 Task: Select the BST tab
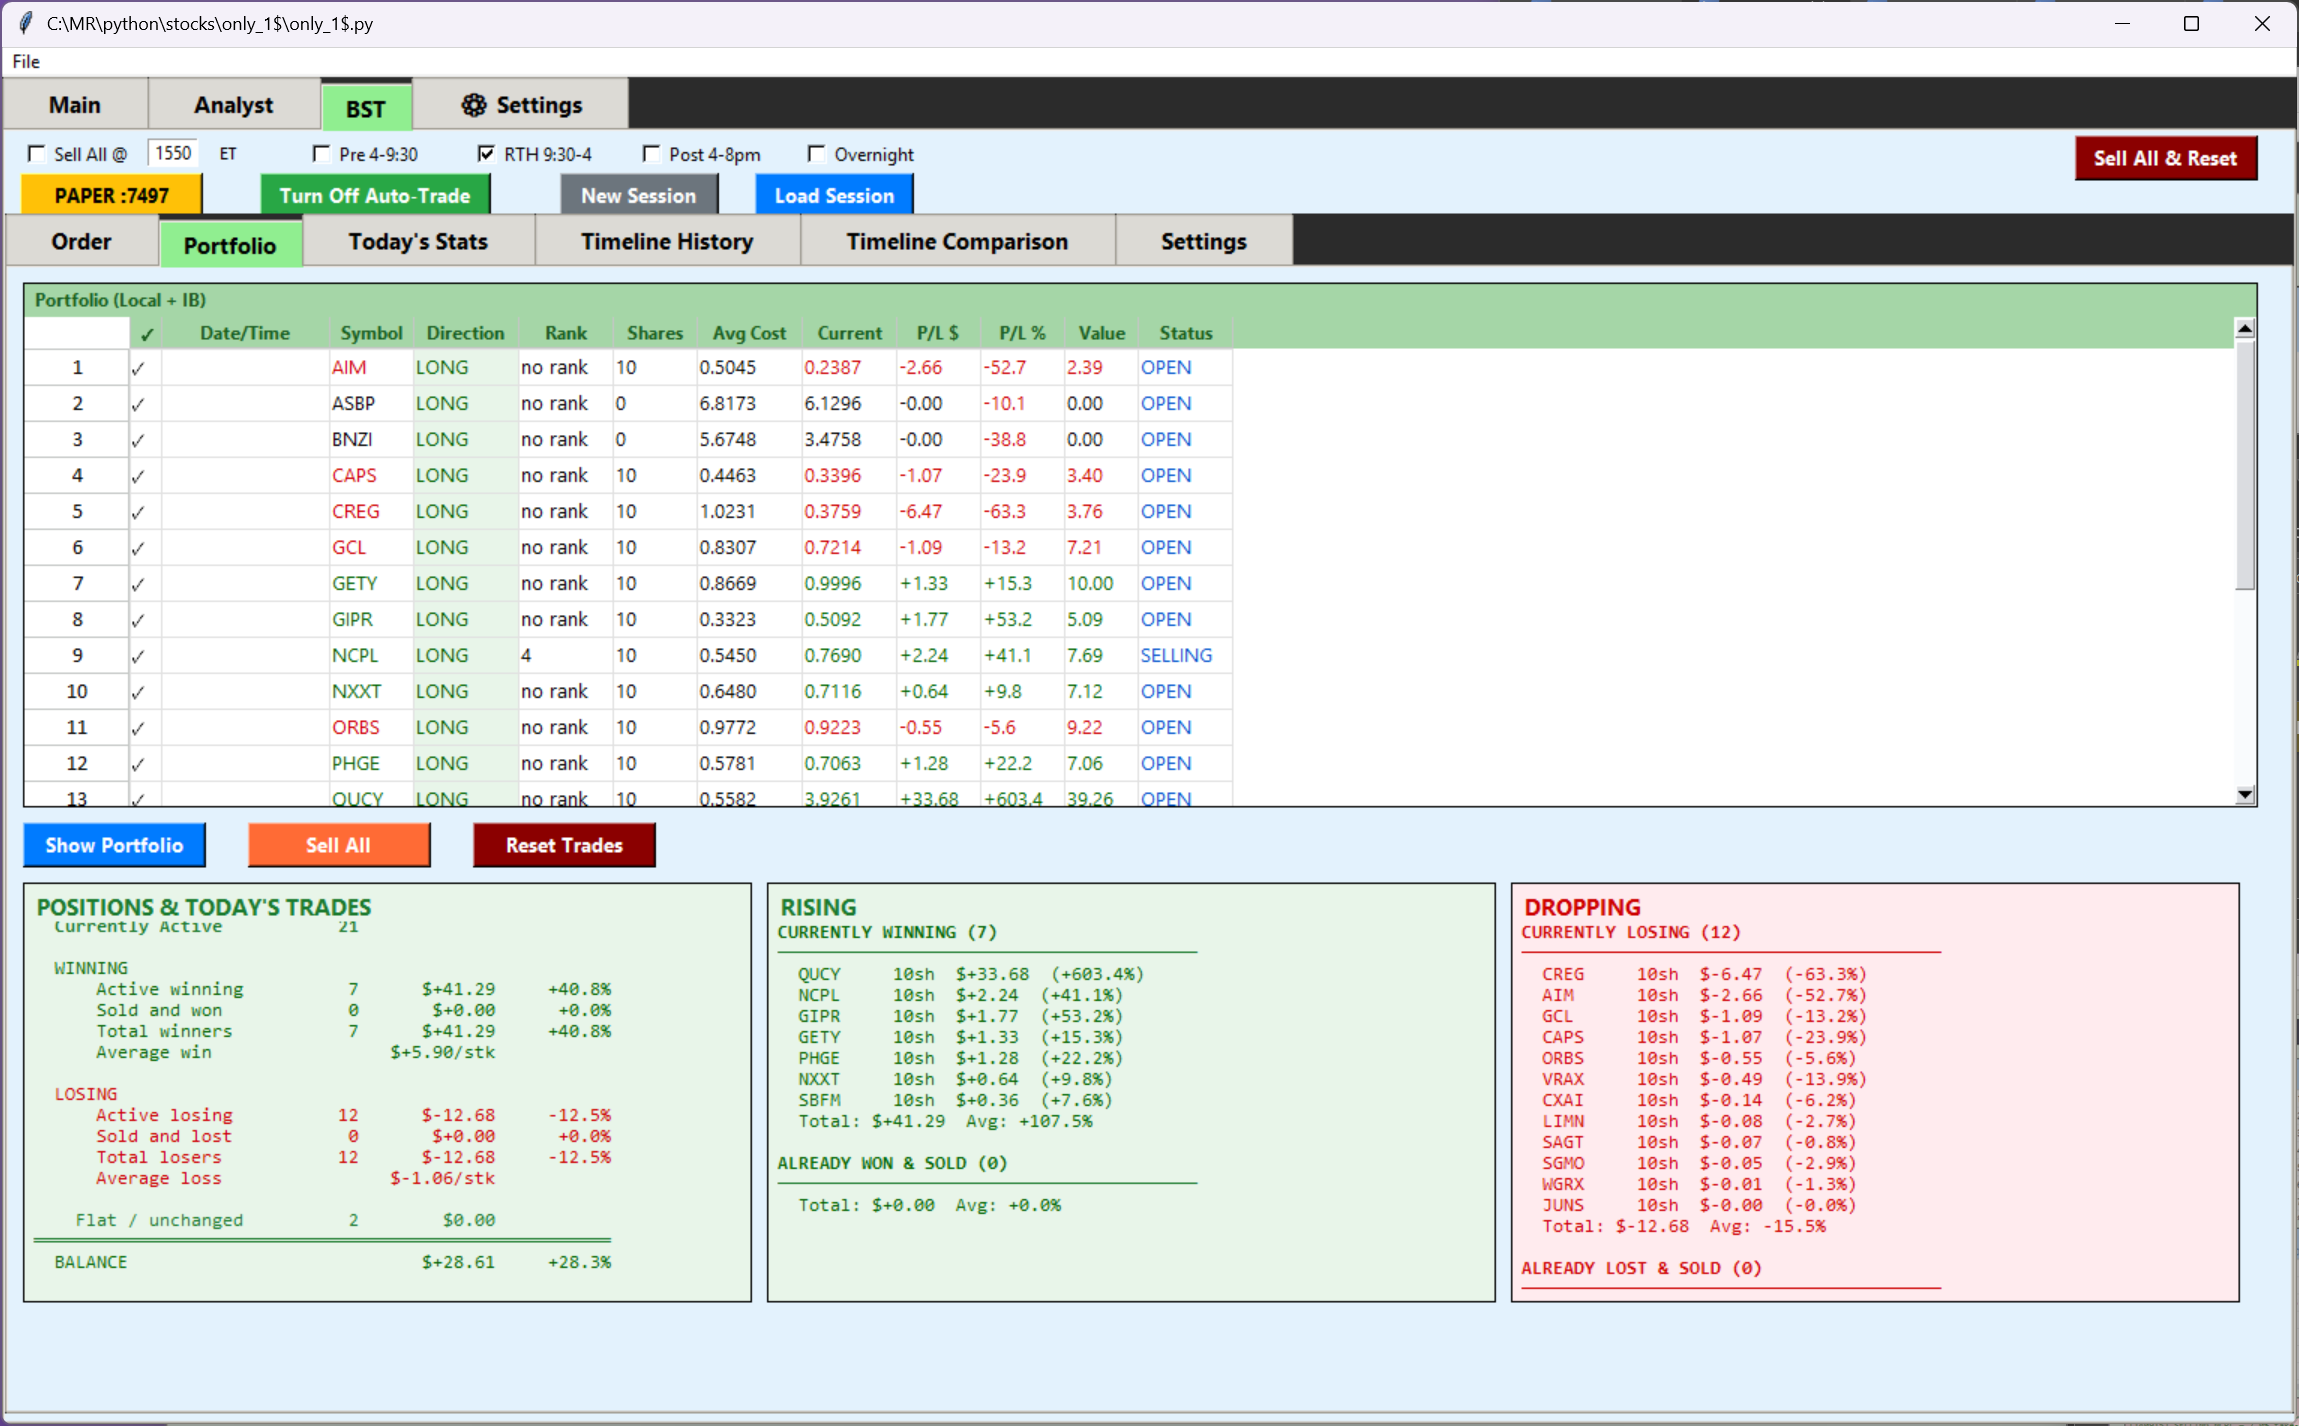[366, 108]
